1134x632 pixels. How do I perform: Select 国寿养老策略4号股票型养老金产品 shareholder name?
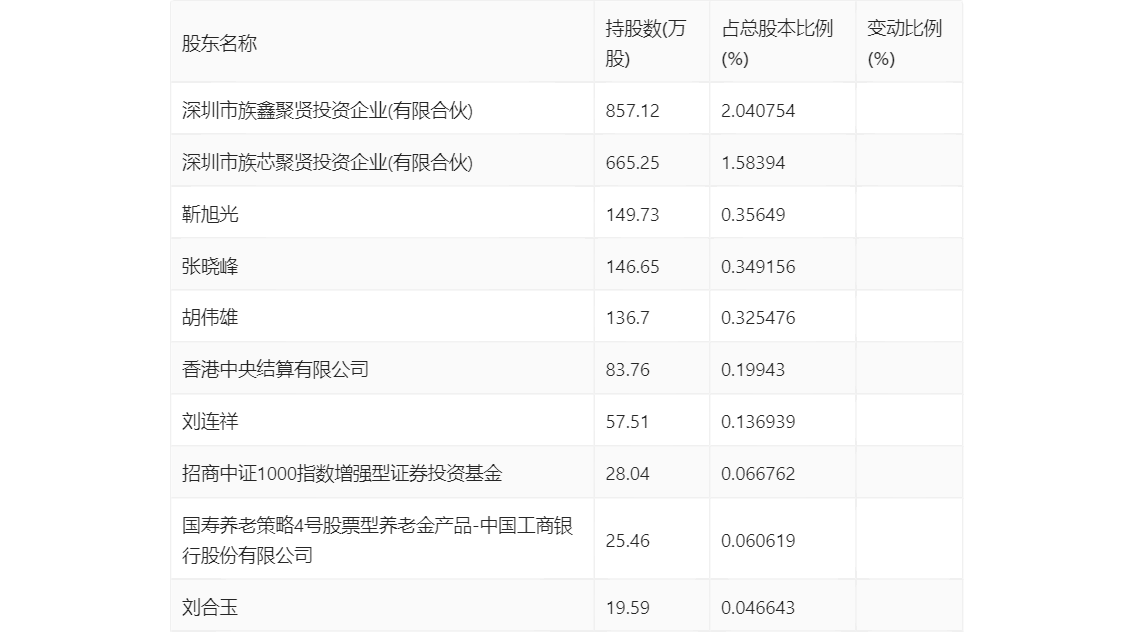point(377,540)
